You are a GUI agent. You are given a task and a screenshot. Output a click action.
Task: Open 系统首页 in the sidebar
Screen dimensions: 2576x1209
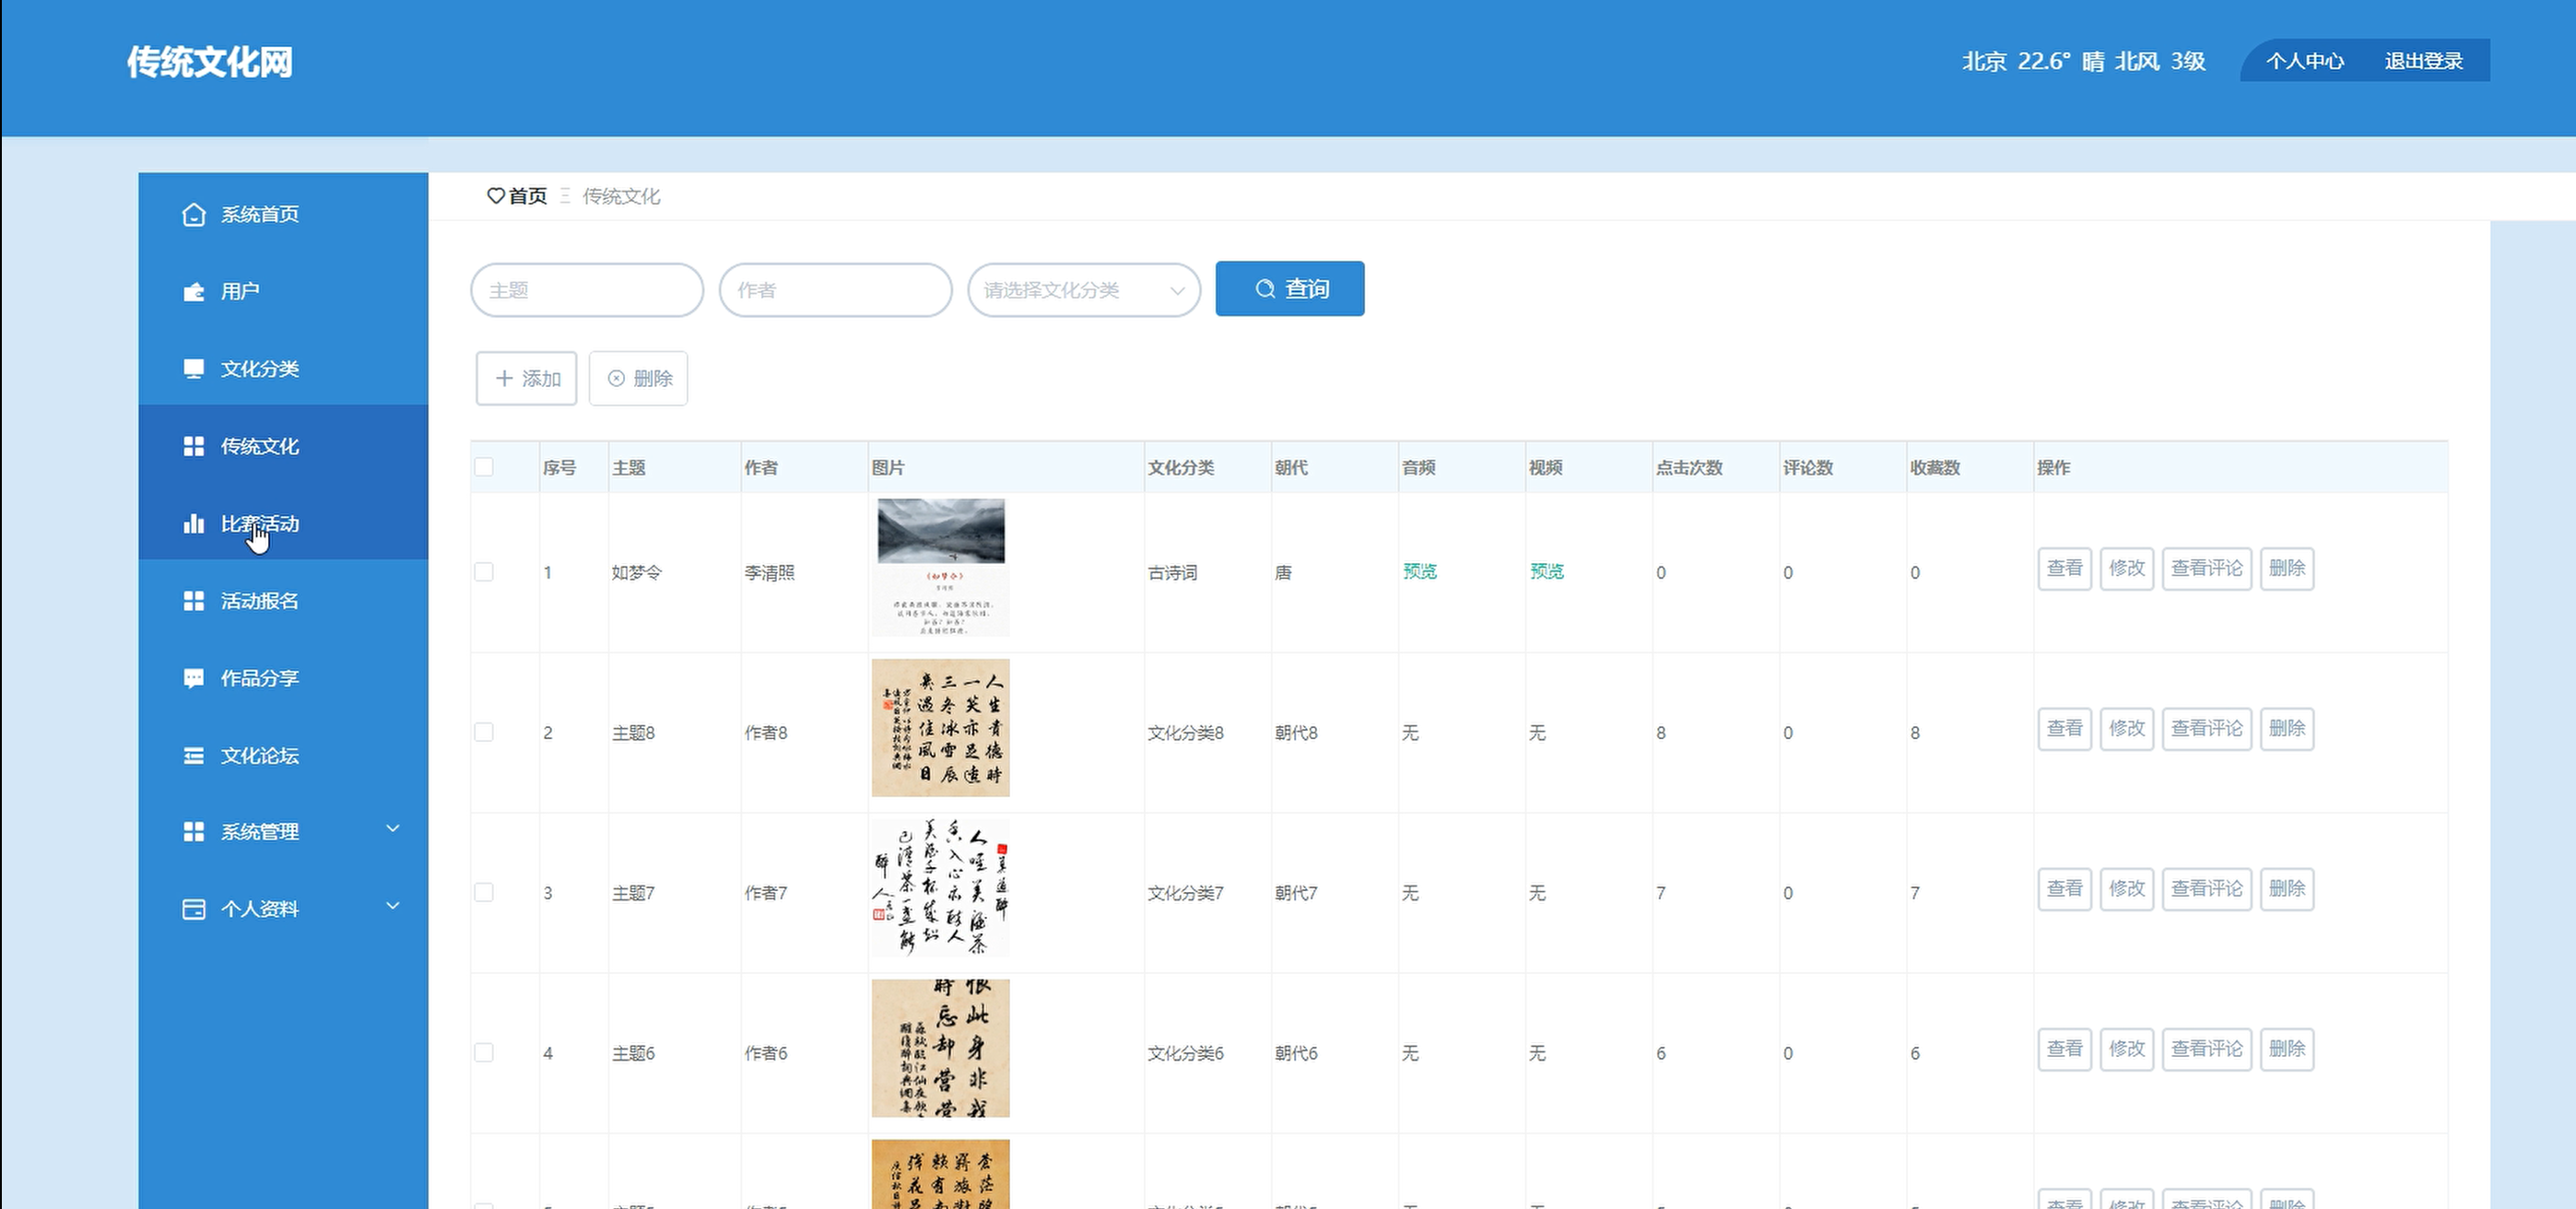[283, 214]
